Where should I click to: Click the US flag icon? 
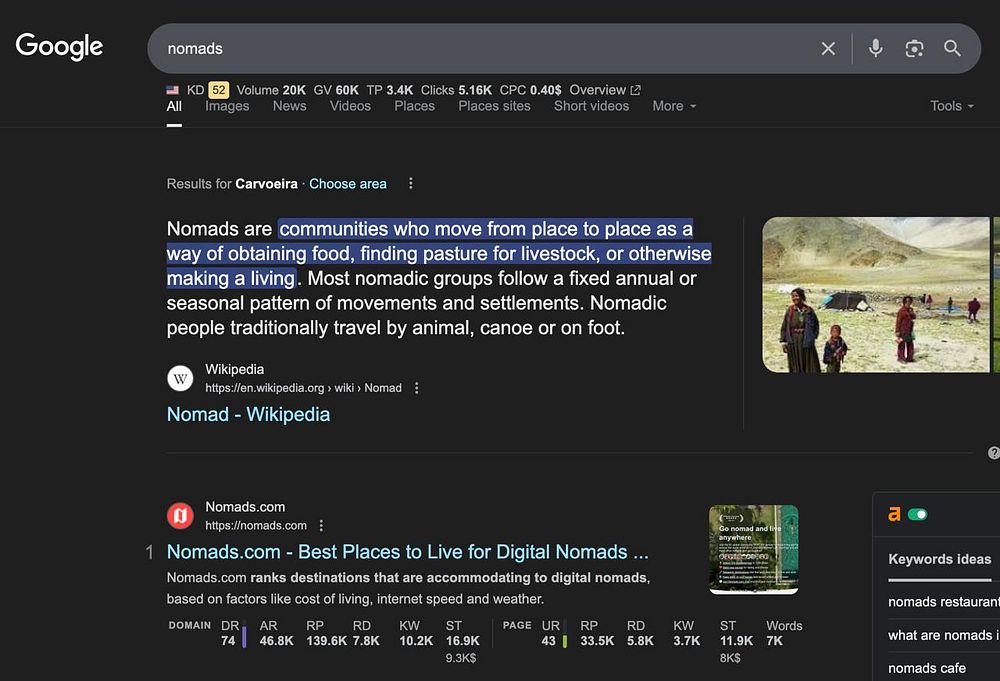coord(172,90)
